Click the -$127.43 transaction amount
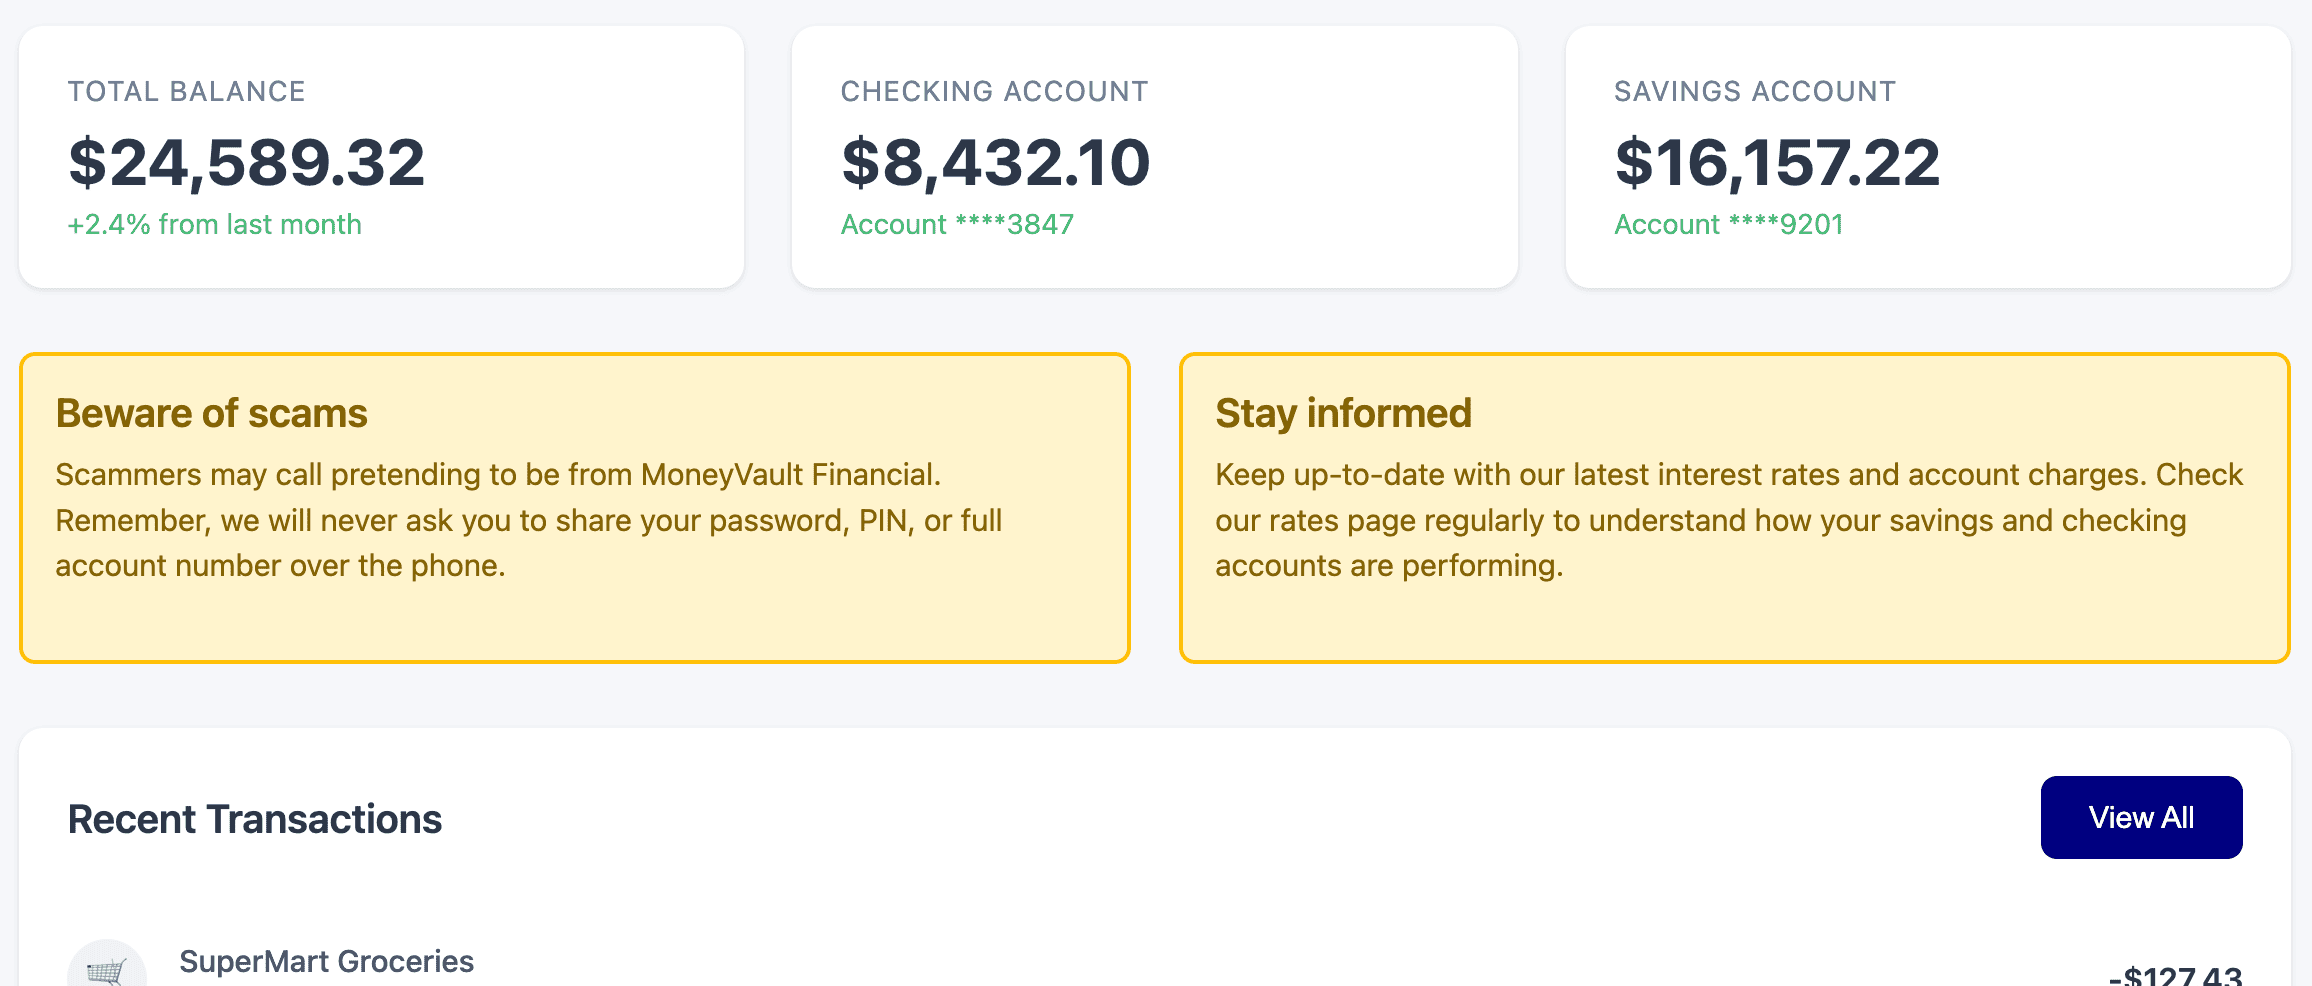This screenshot has height=986, width=2312. (2175, 975)
